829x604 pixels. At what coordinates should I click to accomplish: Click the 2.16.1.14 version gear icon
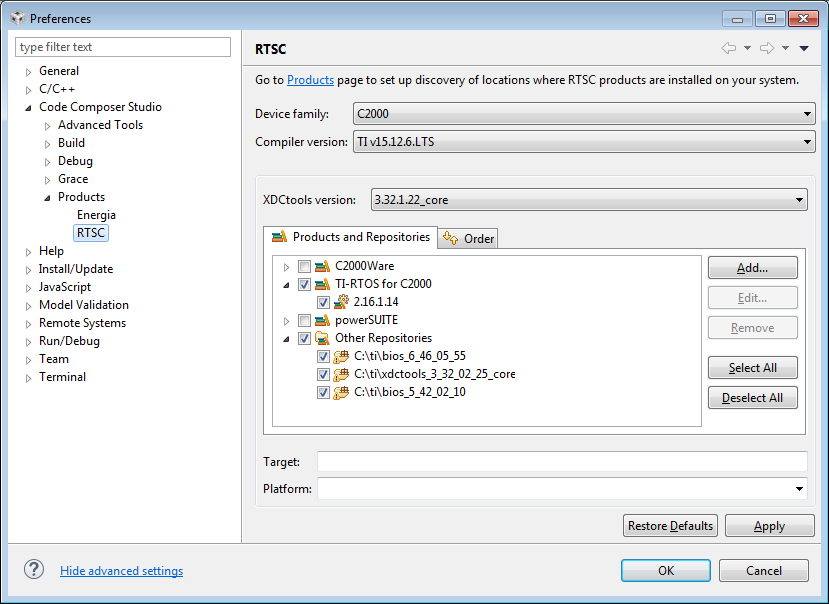[x=341, y=302]
